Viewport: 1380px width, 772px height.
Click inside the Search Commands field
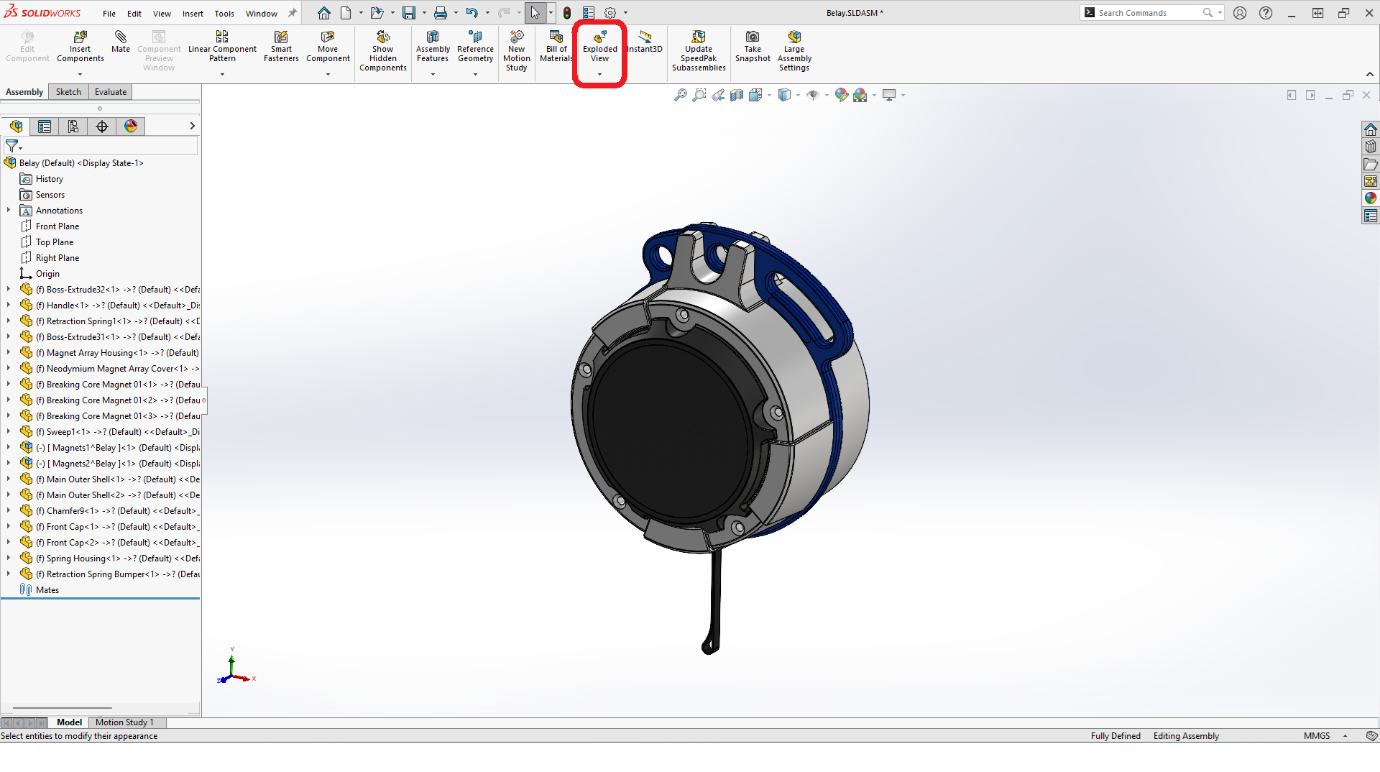pos(1140,12)
